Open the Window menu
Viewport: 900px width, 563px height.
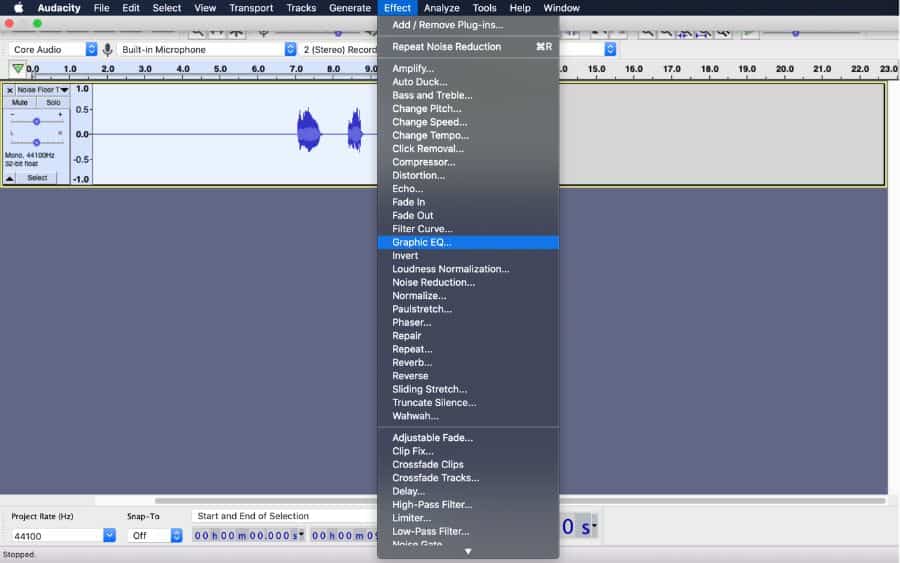(561, 8)
